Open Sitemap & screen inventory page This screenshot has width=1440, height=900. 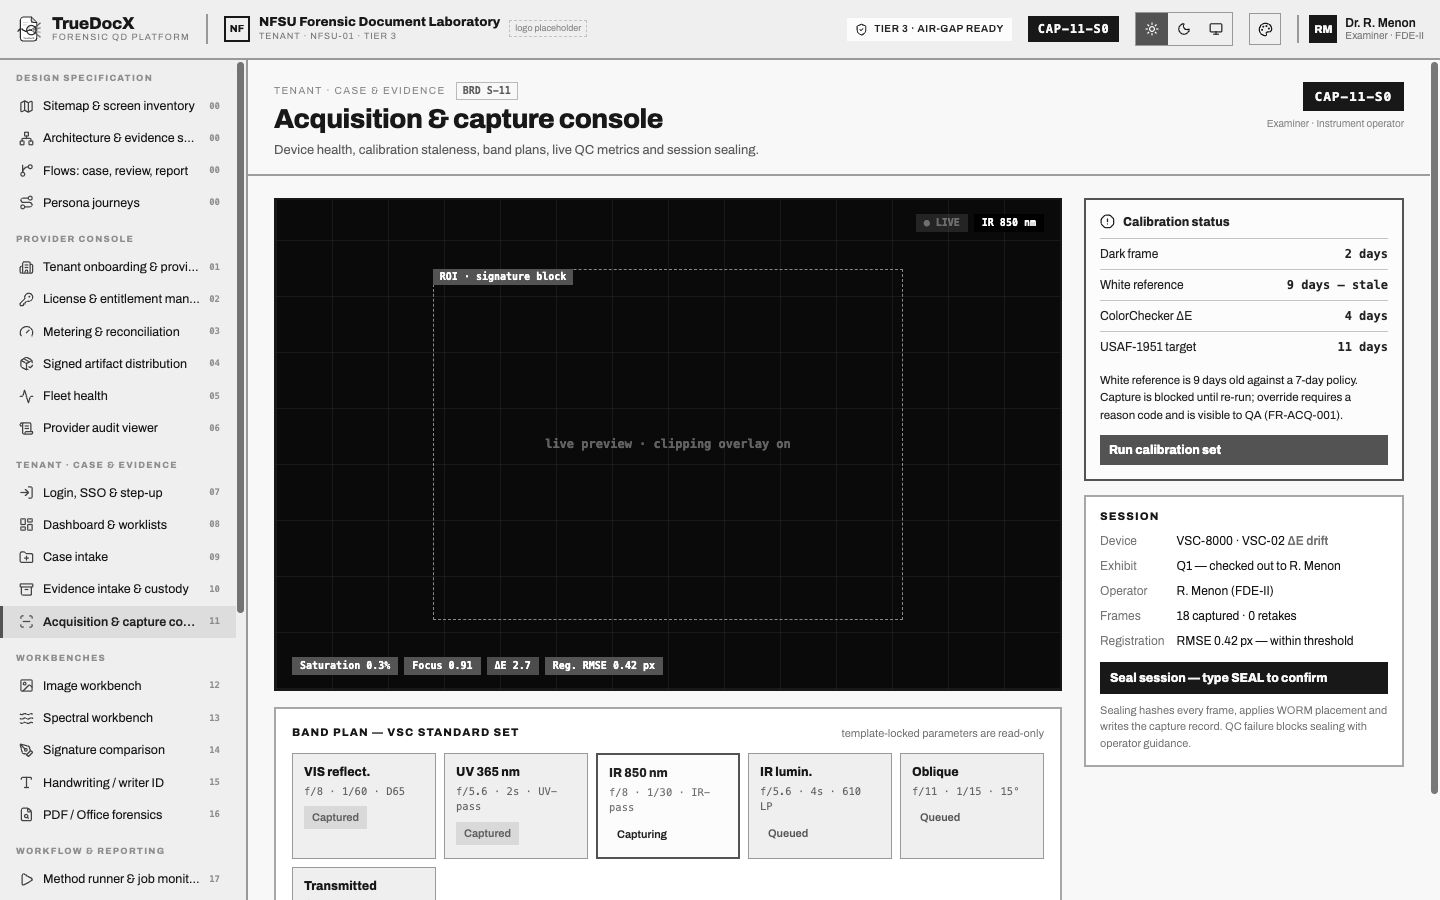coord(118,106)
